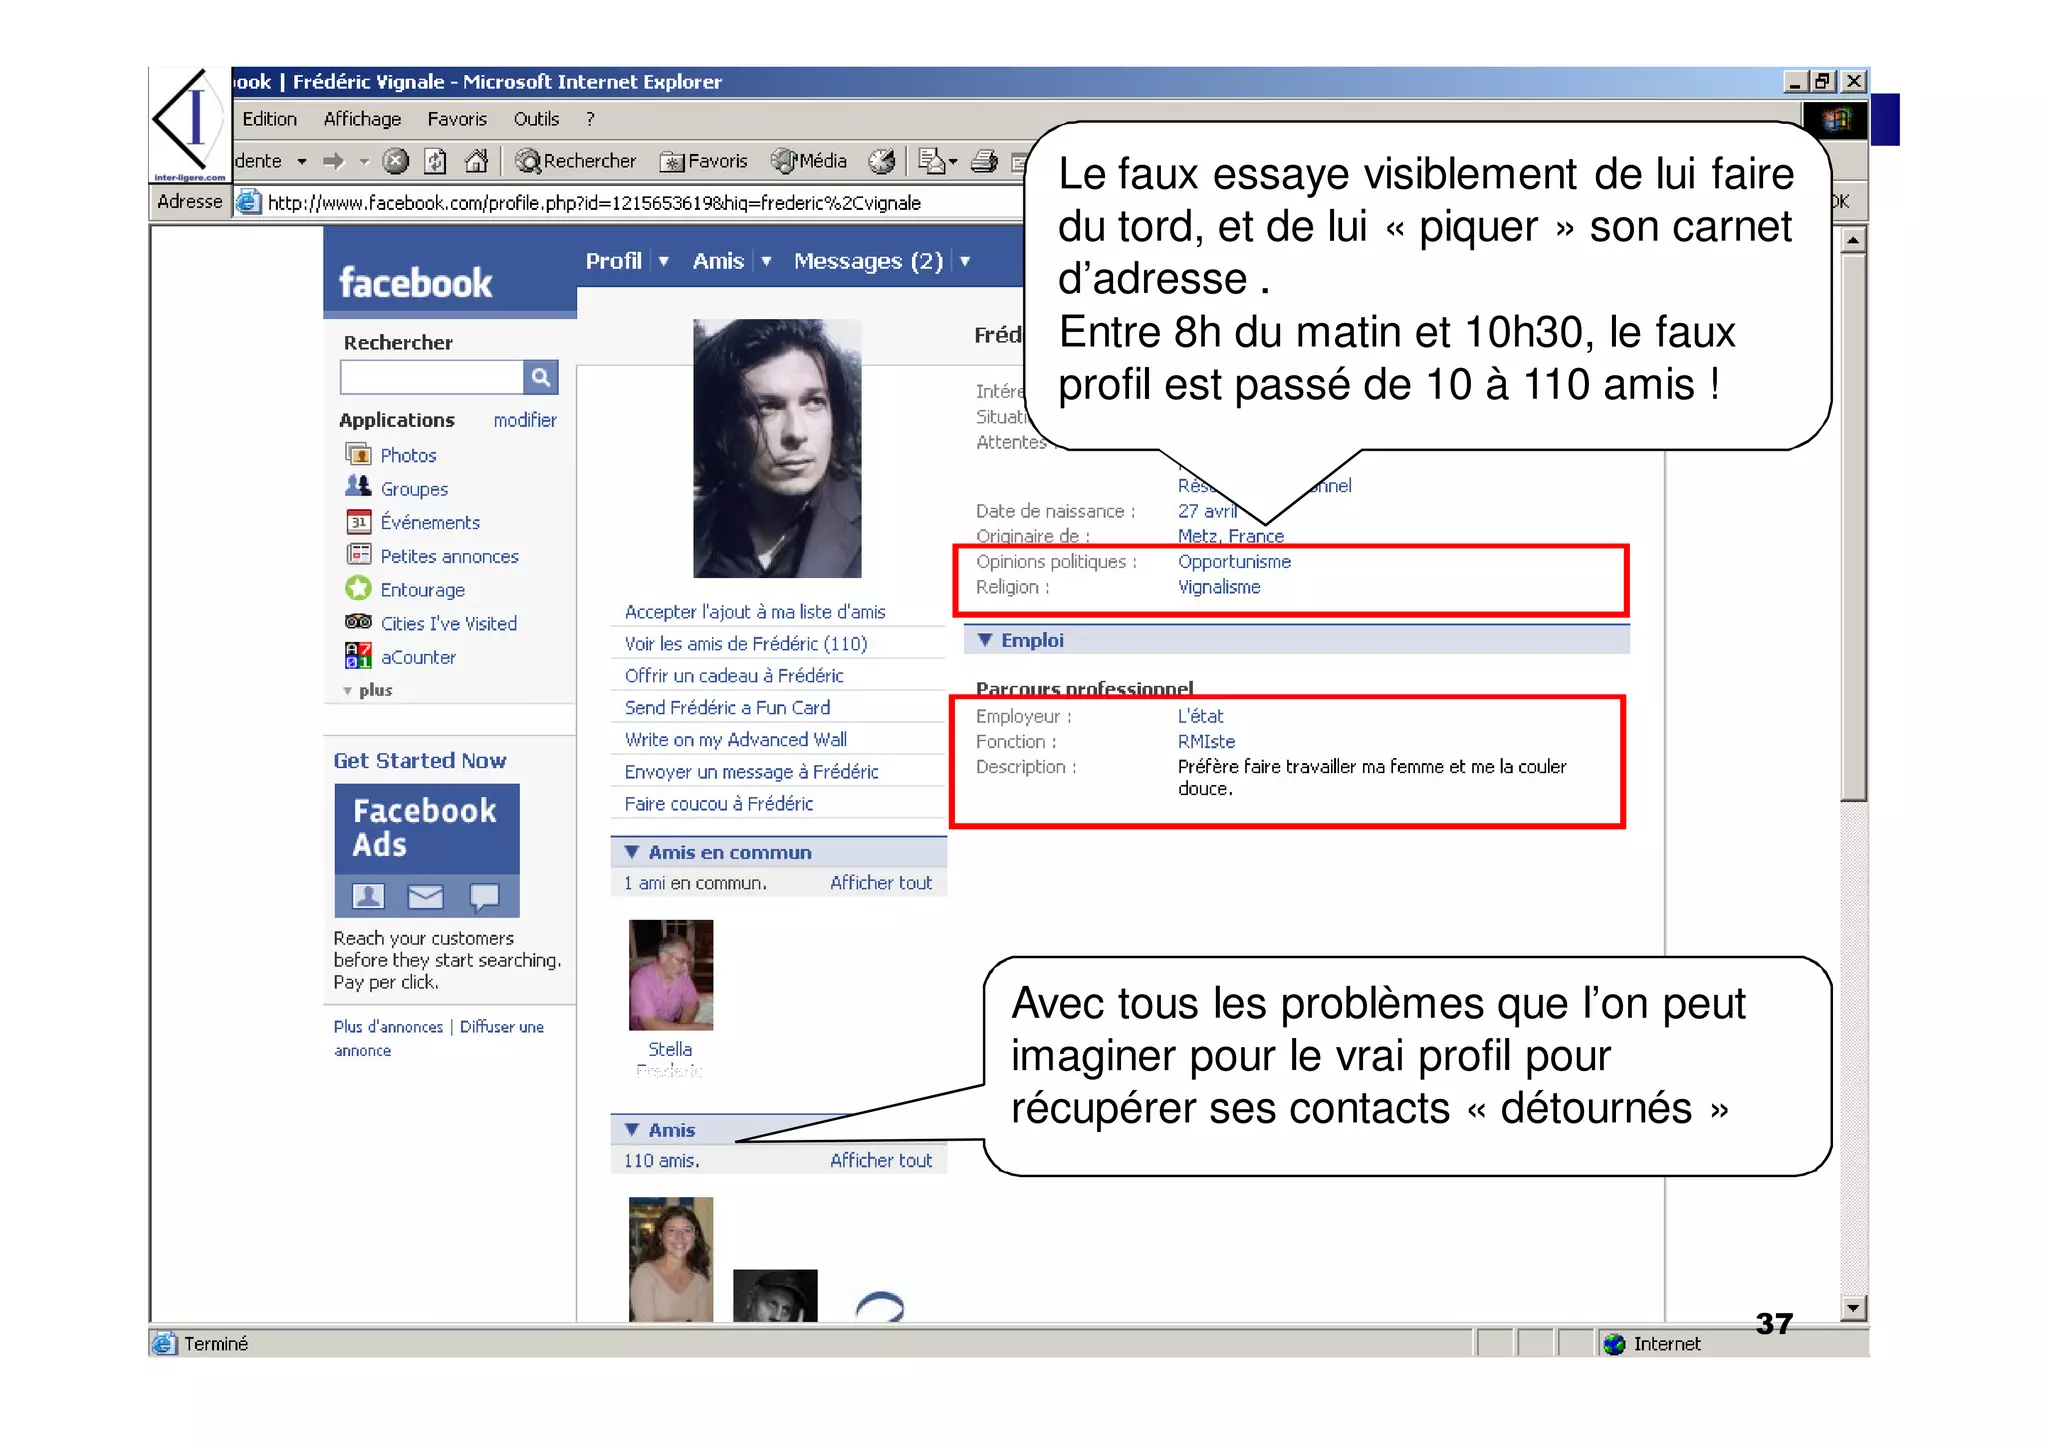Viewport: 2048px width, 1447px height.
Task: Click the History toolbar icon
Action: 881,161
